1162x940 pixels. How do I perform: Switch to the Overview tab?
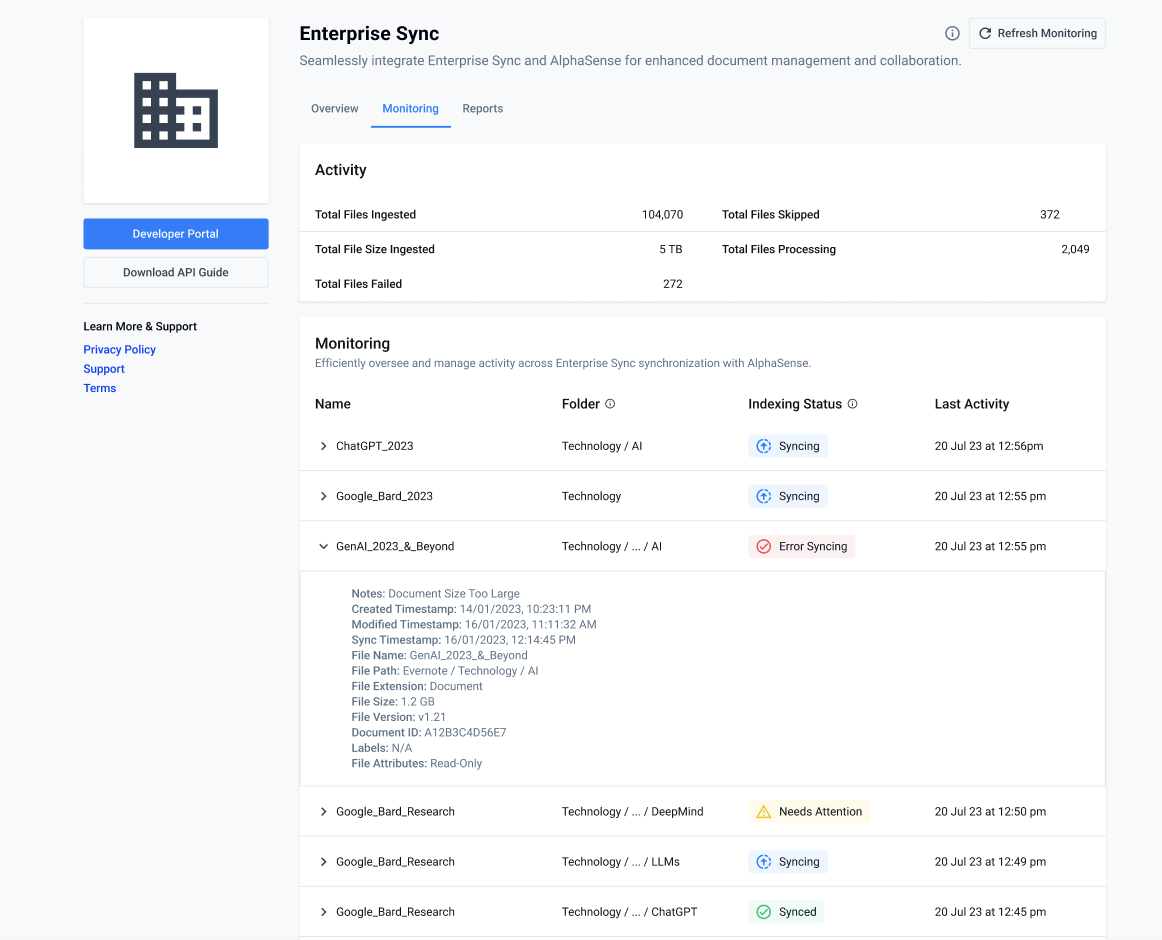pos(334,108)
